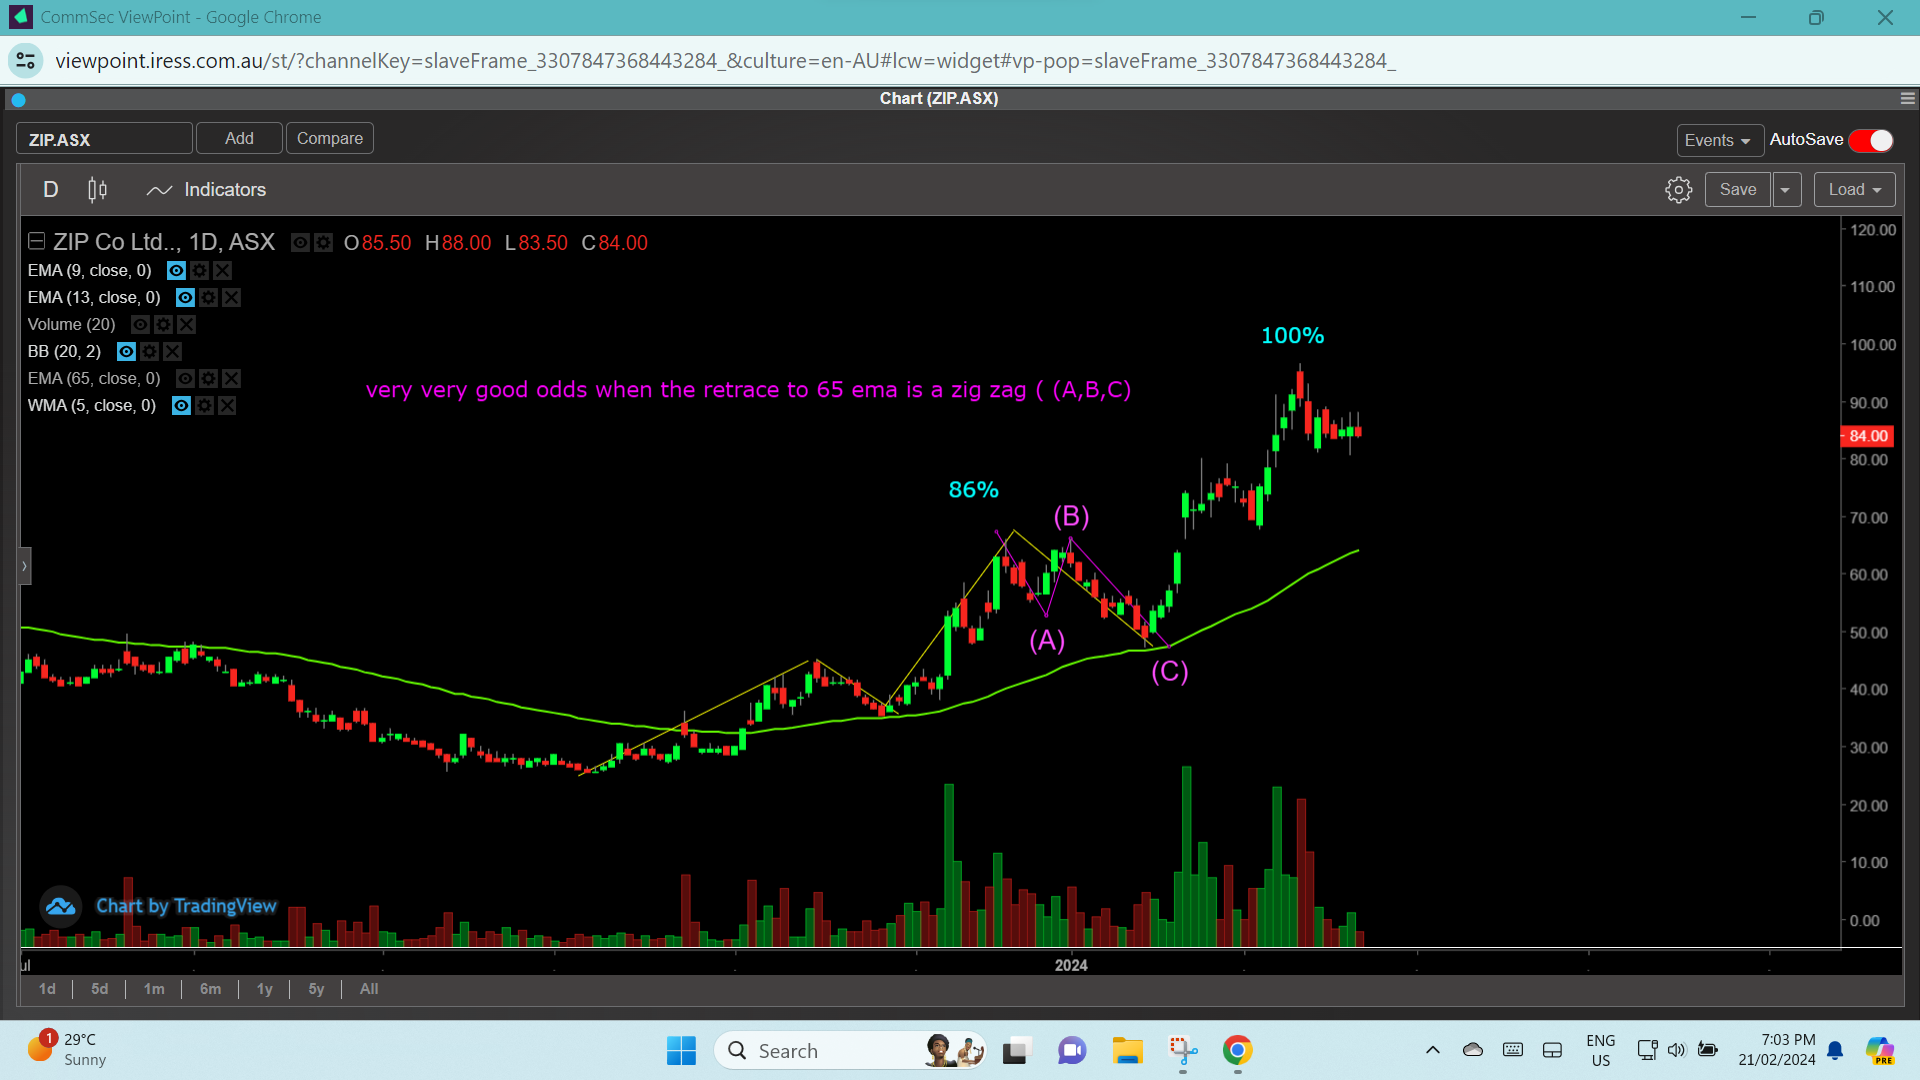Remove the EMA (9, close, 0) indicator

tap(222, 271)
